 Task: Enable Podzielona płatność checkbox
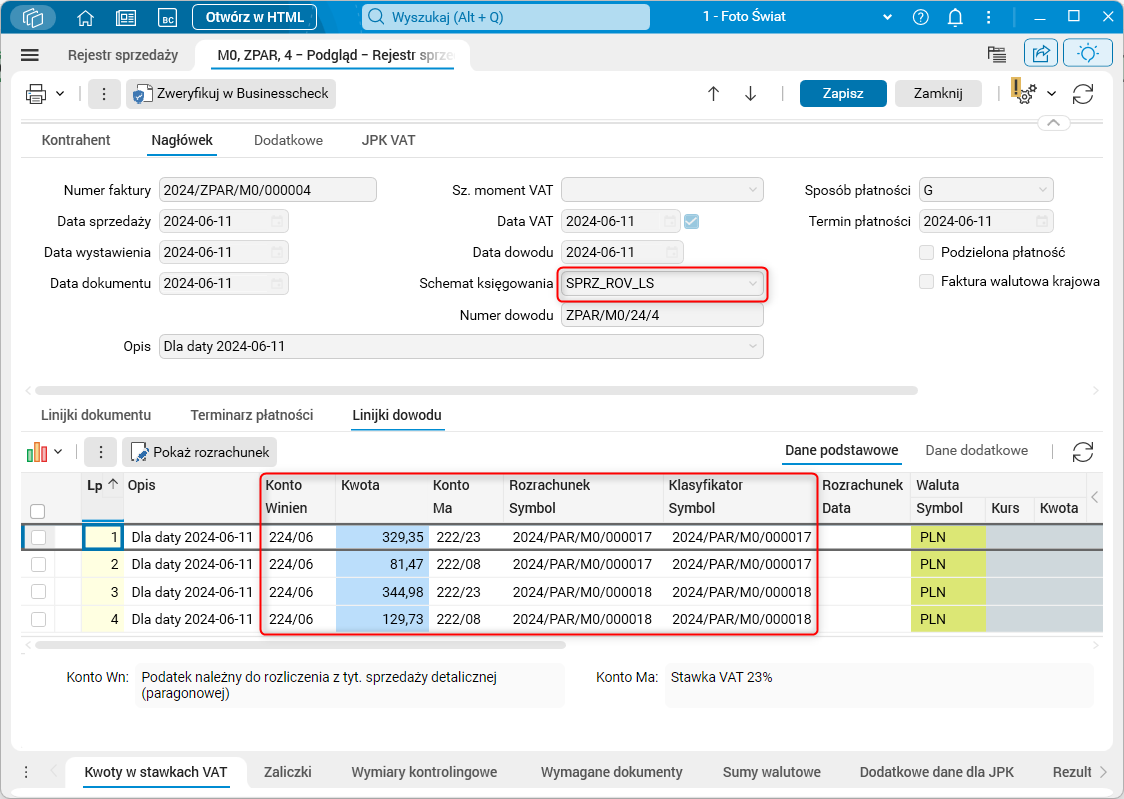click(926, 252)
